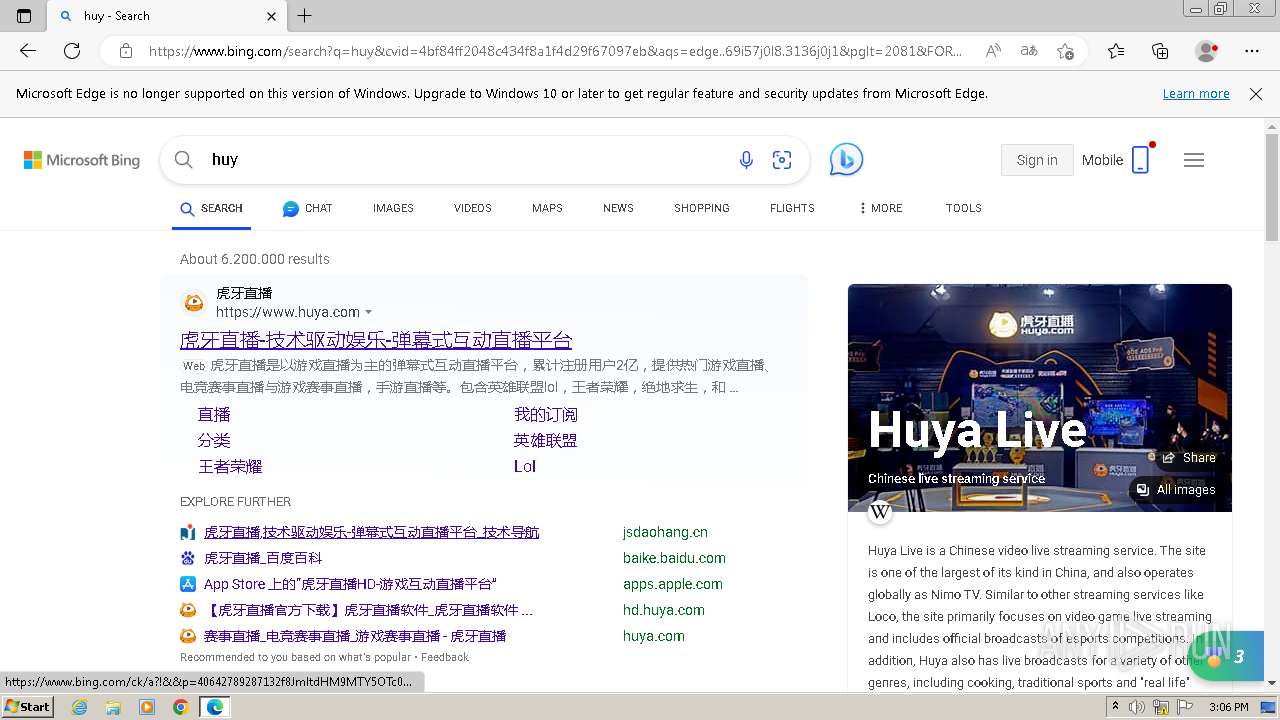Show hidden system tray icons
The width and height of the screenshot is (1280, 720).
tap(1115, 707)
